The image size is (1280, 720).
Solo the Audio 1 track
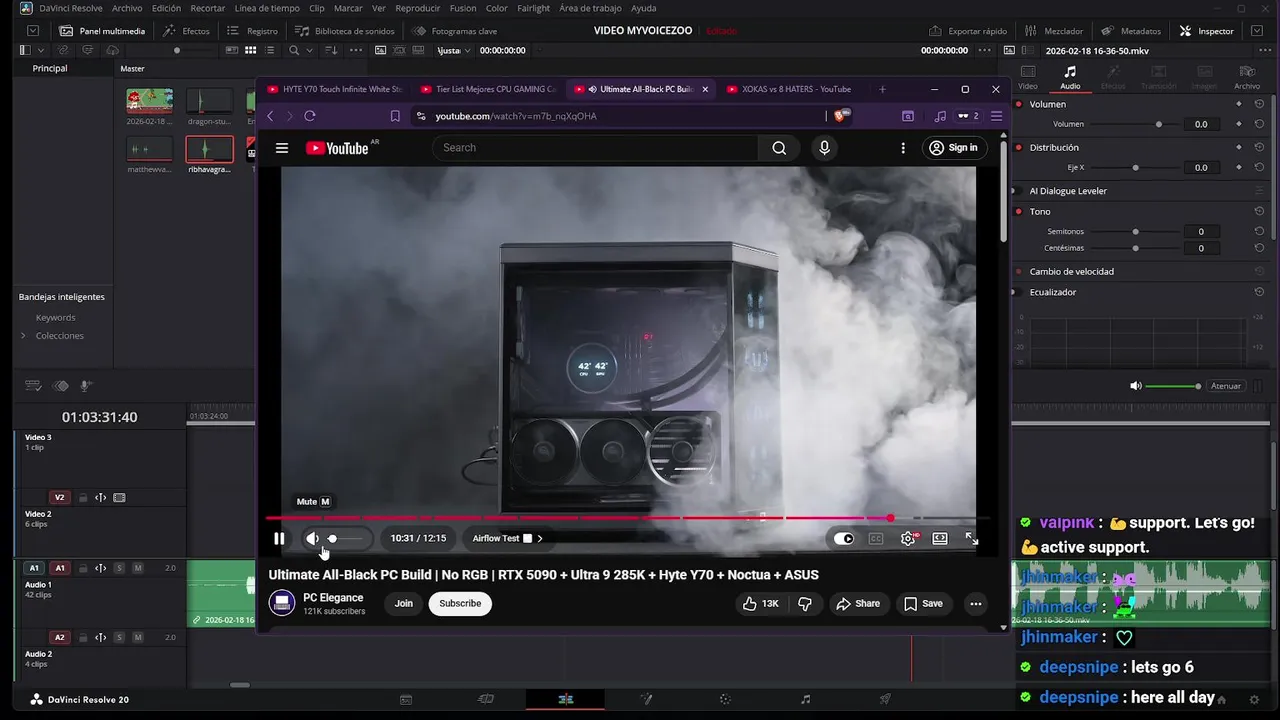pos(119,568)
